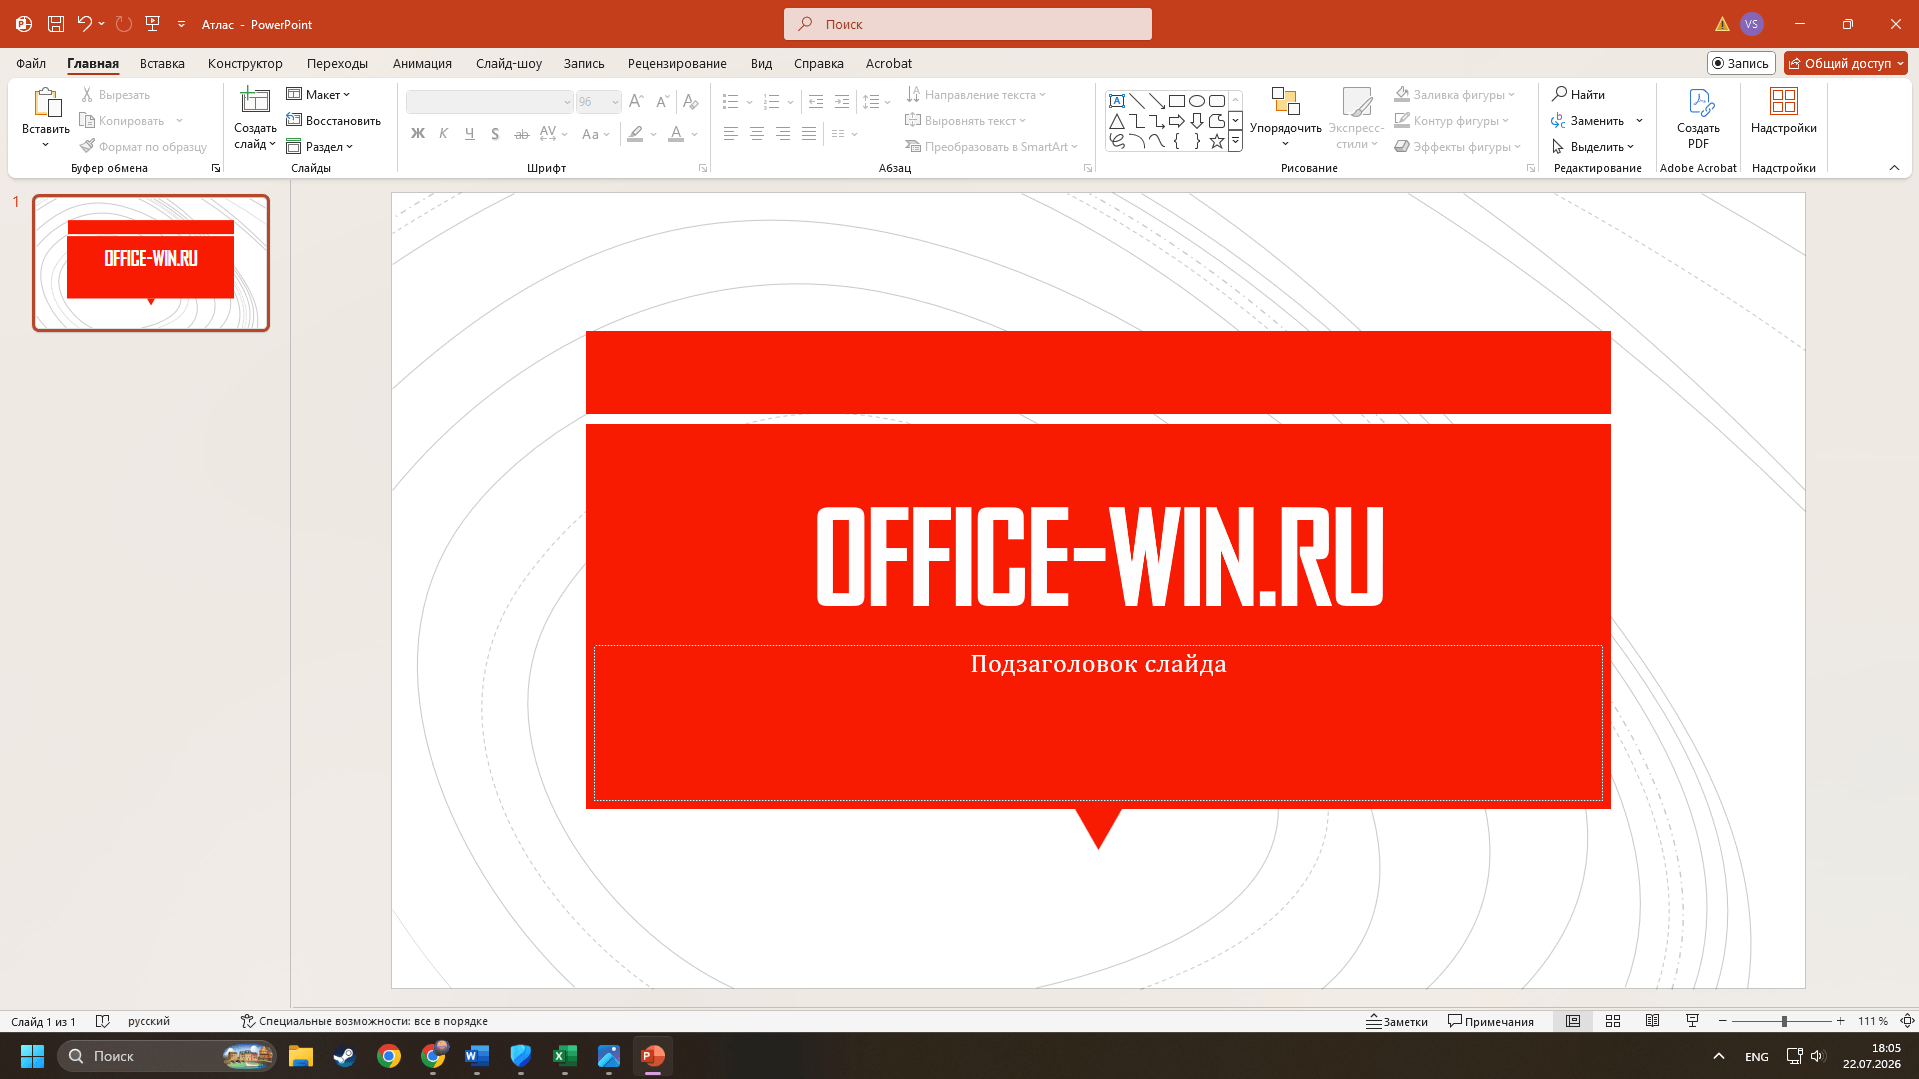
Task: Increase list indent level
Action: 842,102
